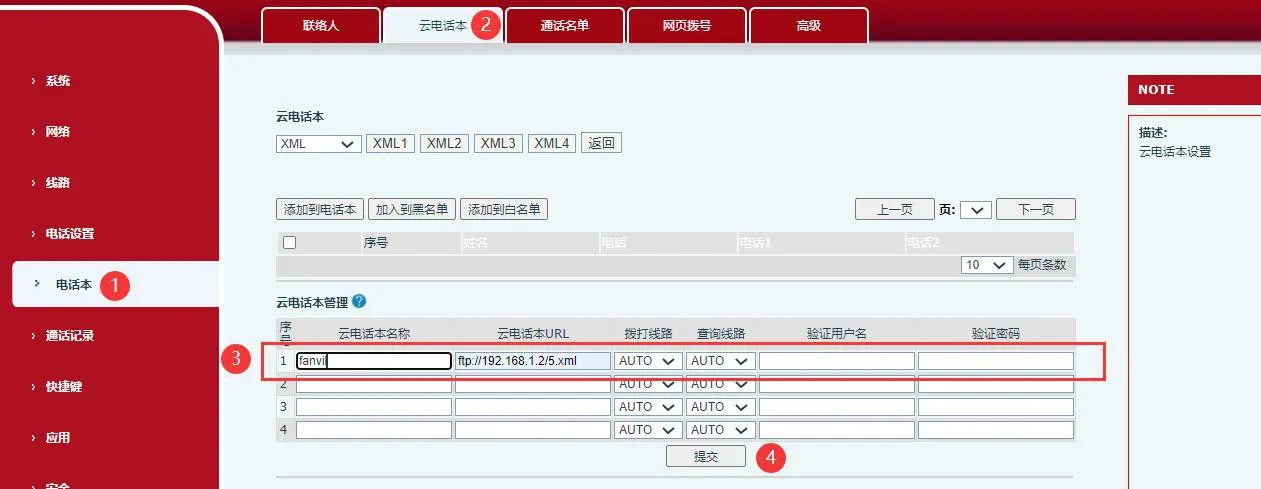Click the help icon beside 云电话本管理
This screenshot has width=1261, height=489.
click(359, 301)
